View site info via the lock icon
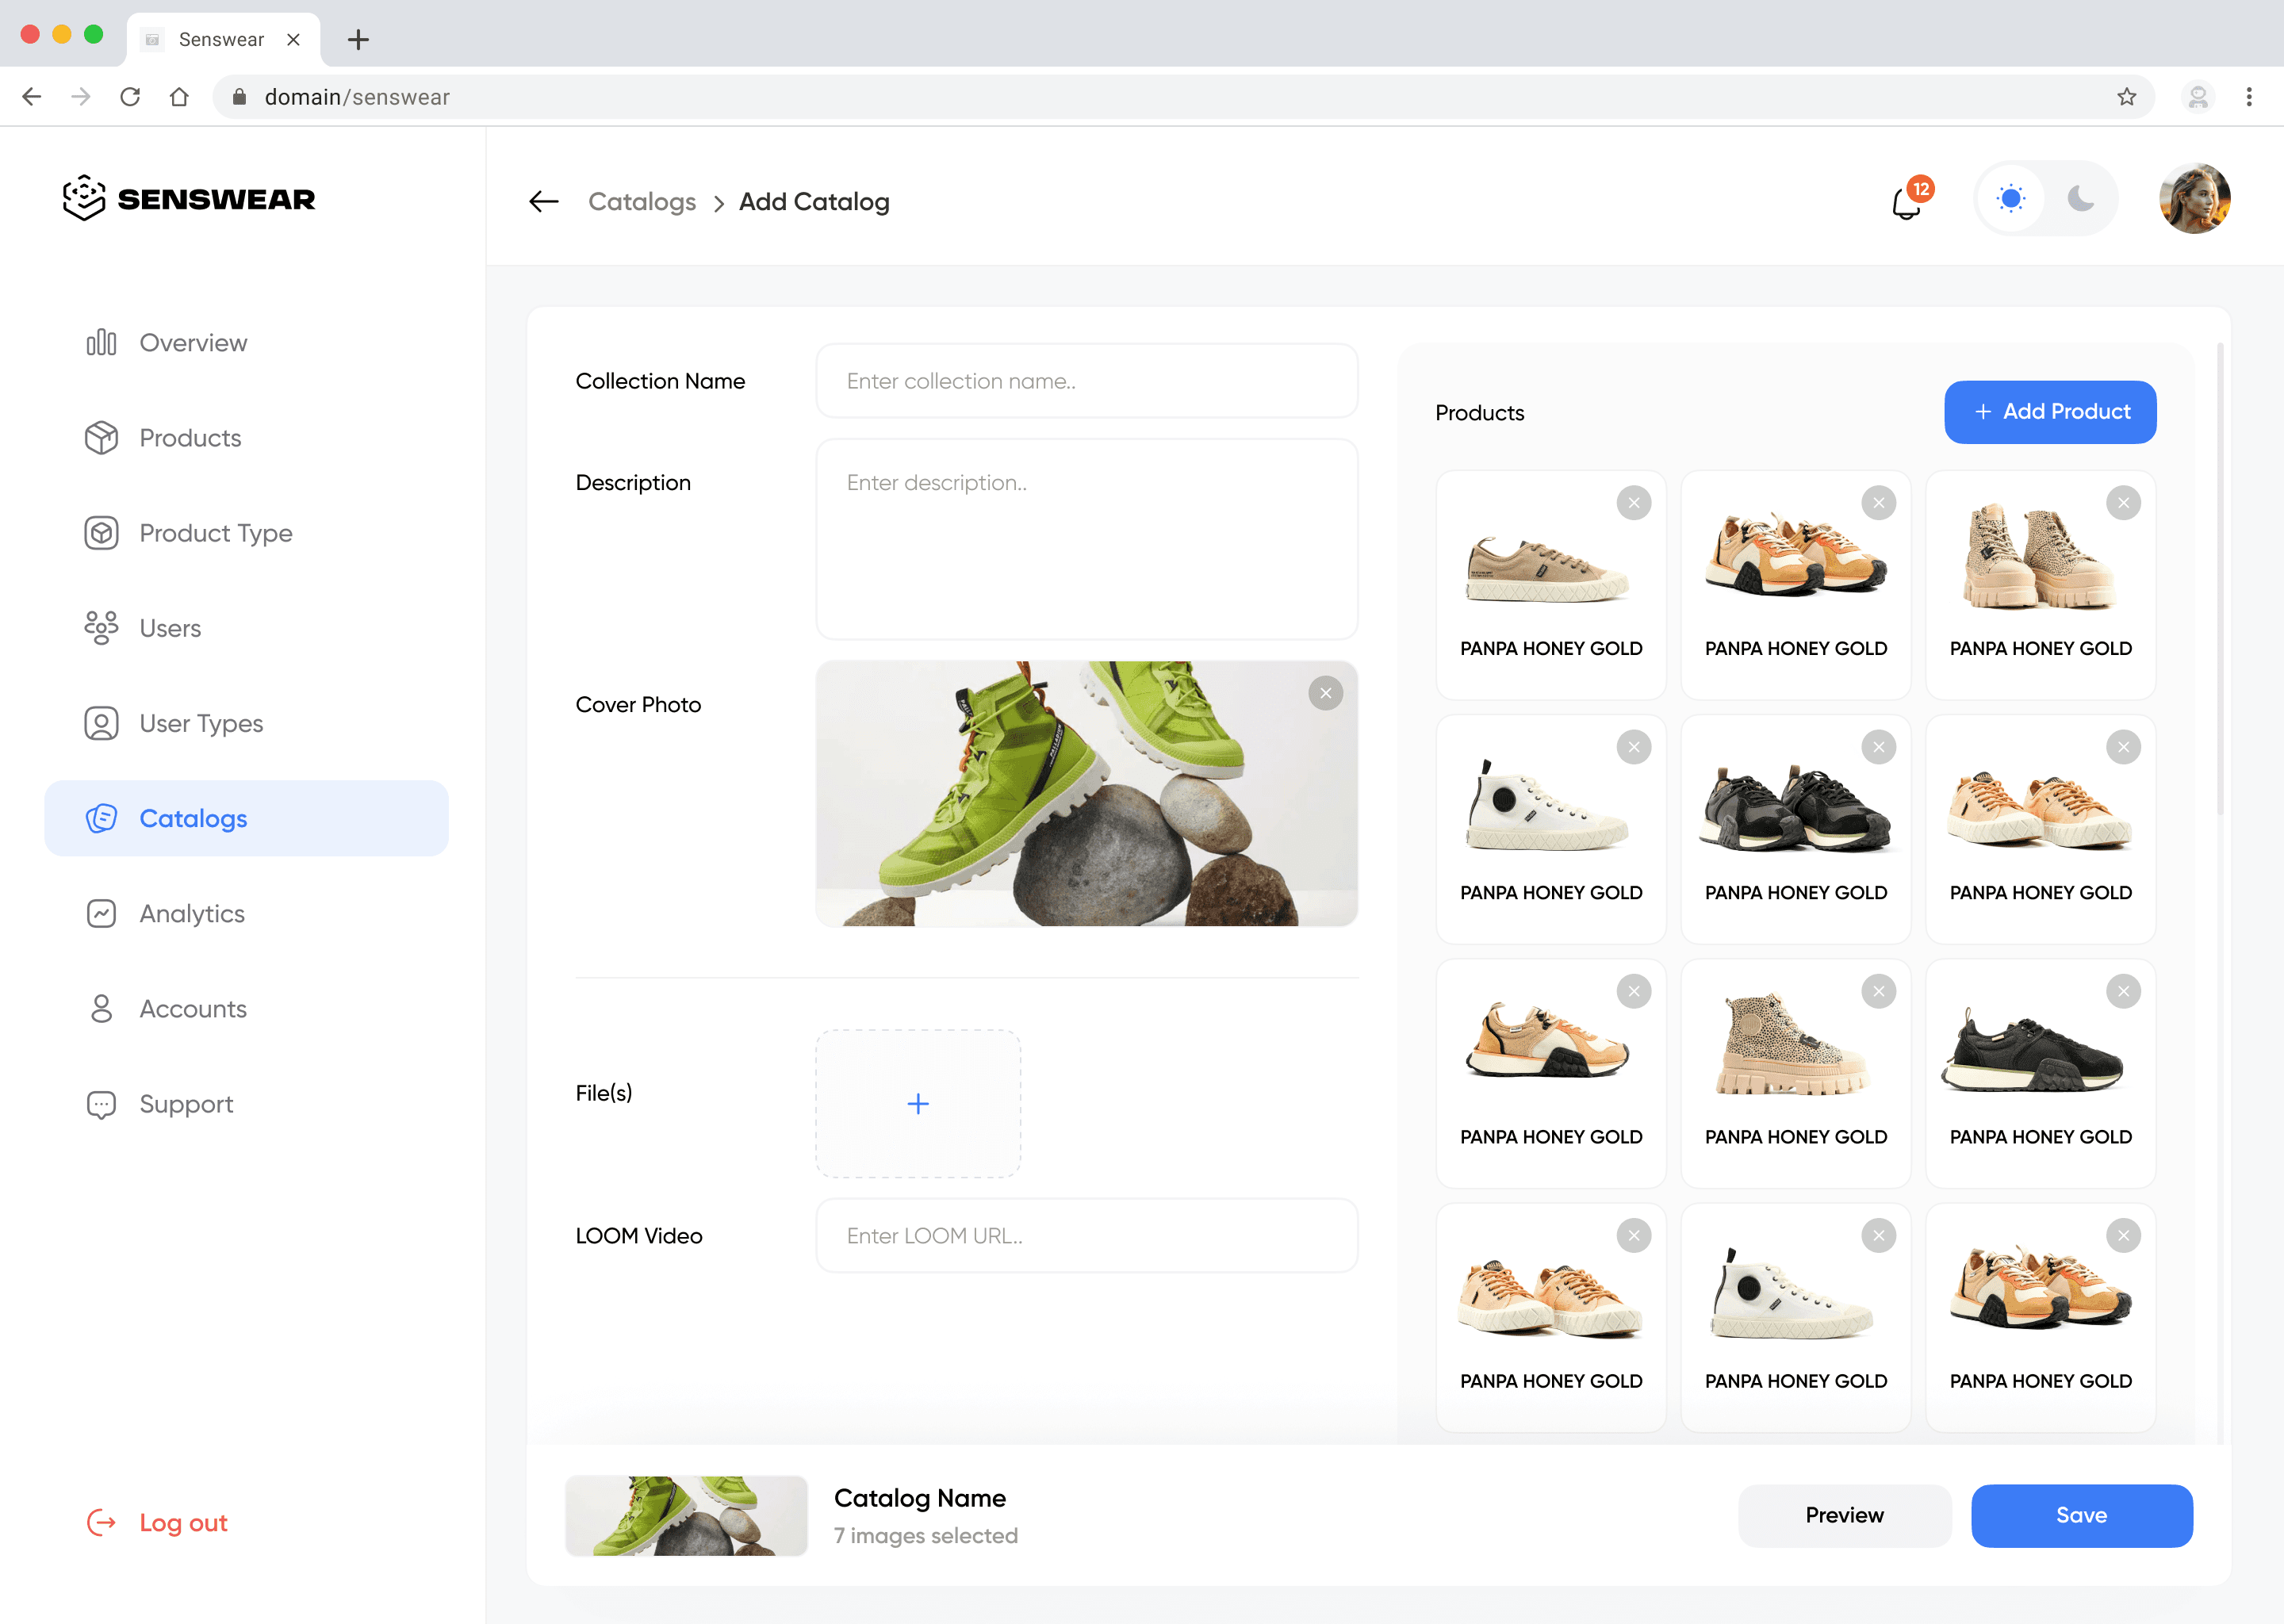This screenshot has height=1624, width=2284. point(239,97)
